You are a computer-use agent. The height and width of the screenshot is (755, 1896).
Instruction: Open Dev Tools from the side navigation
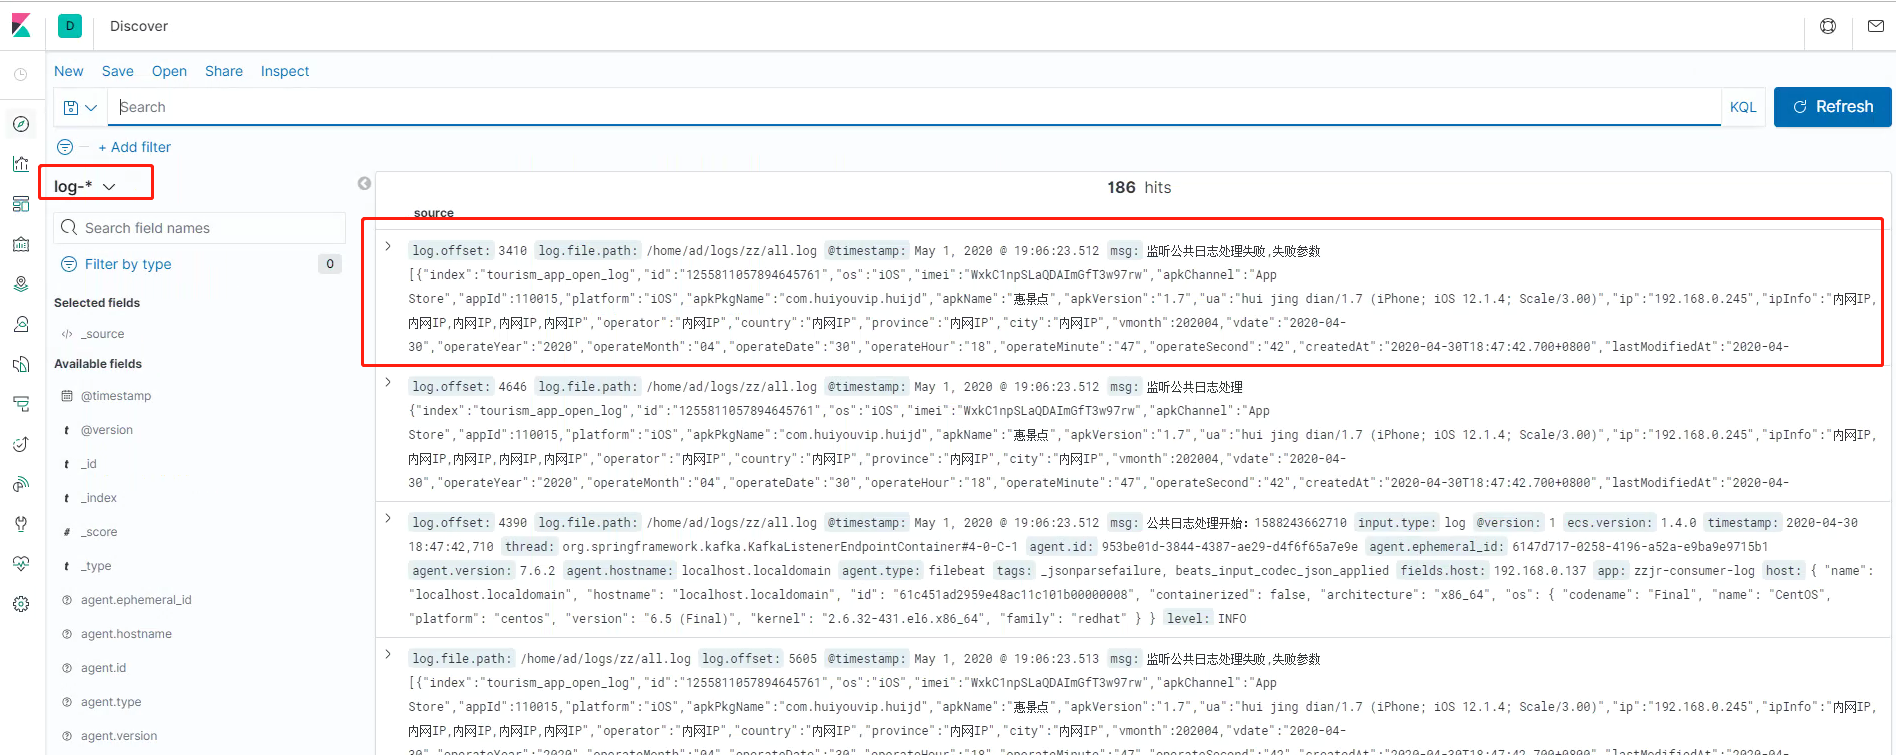click(x=21, y=524)
